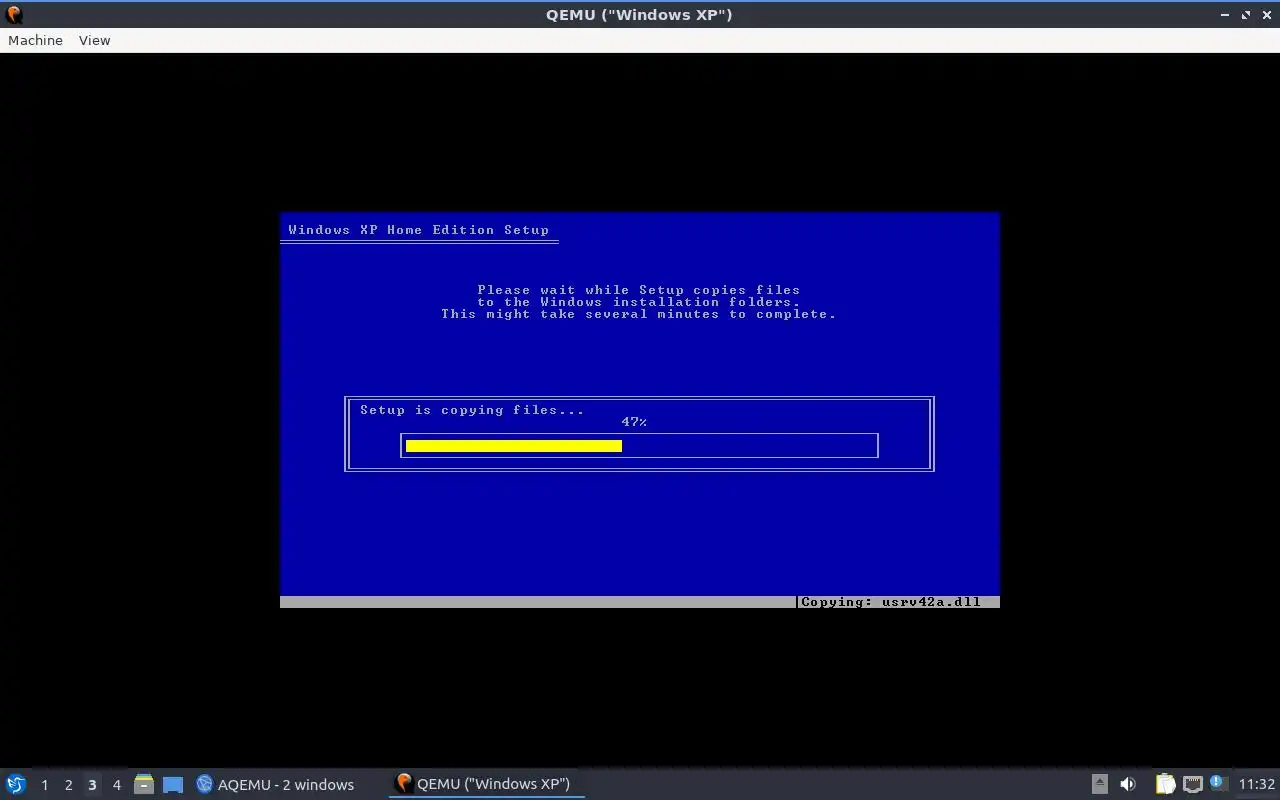
Task: Click the QEMU logo in title bar
Action: pyautogui.click(x=13, y=14)
